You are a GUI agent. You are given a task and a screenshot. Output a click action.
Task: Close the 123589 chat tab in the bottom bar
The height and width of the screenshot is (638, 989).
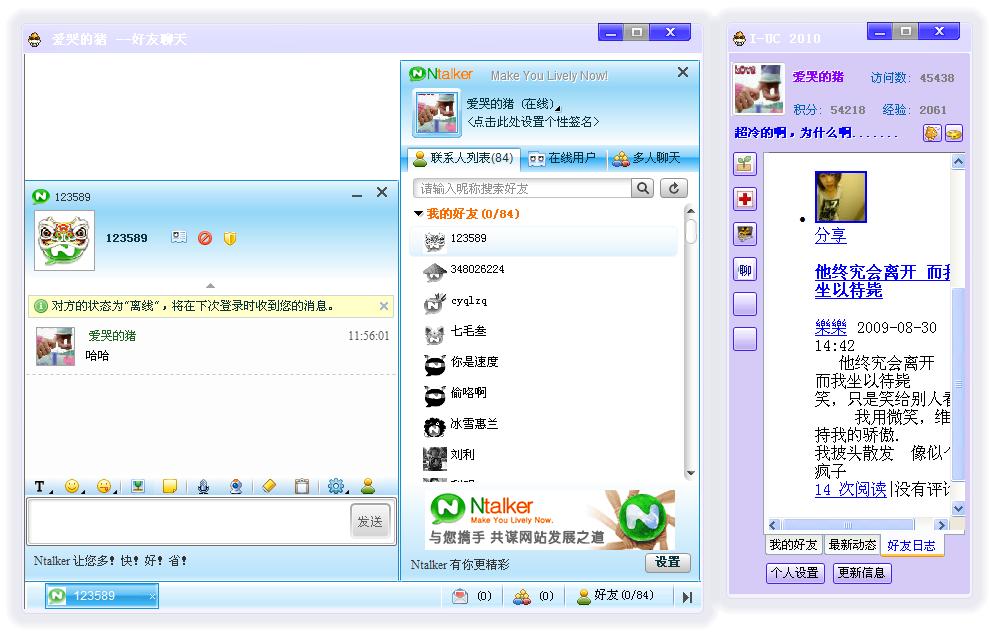coord(152,596)
